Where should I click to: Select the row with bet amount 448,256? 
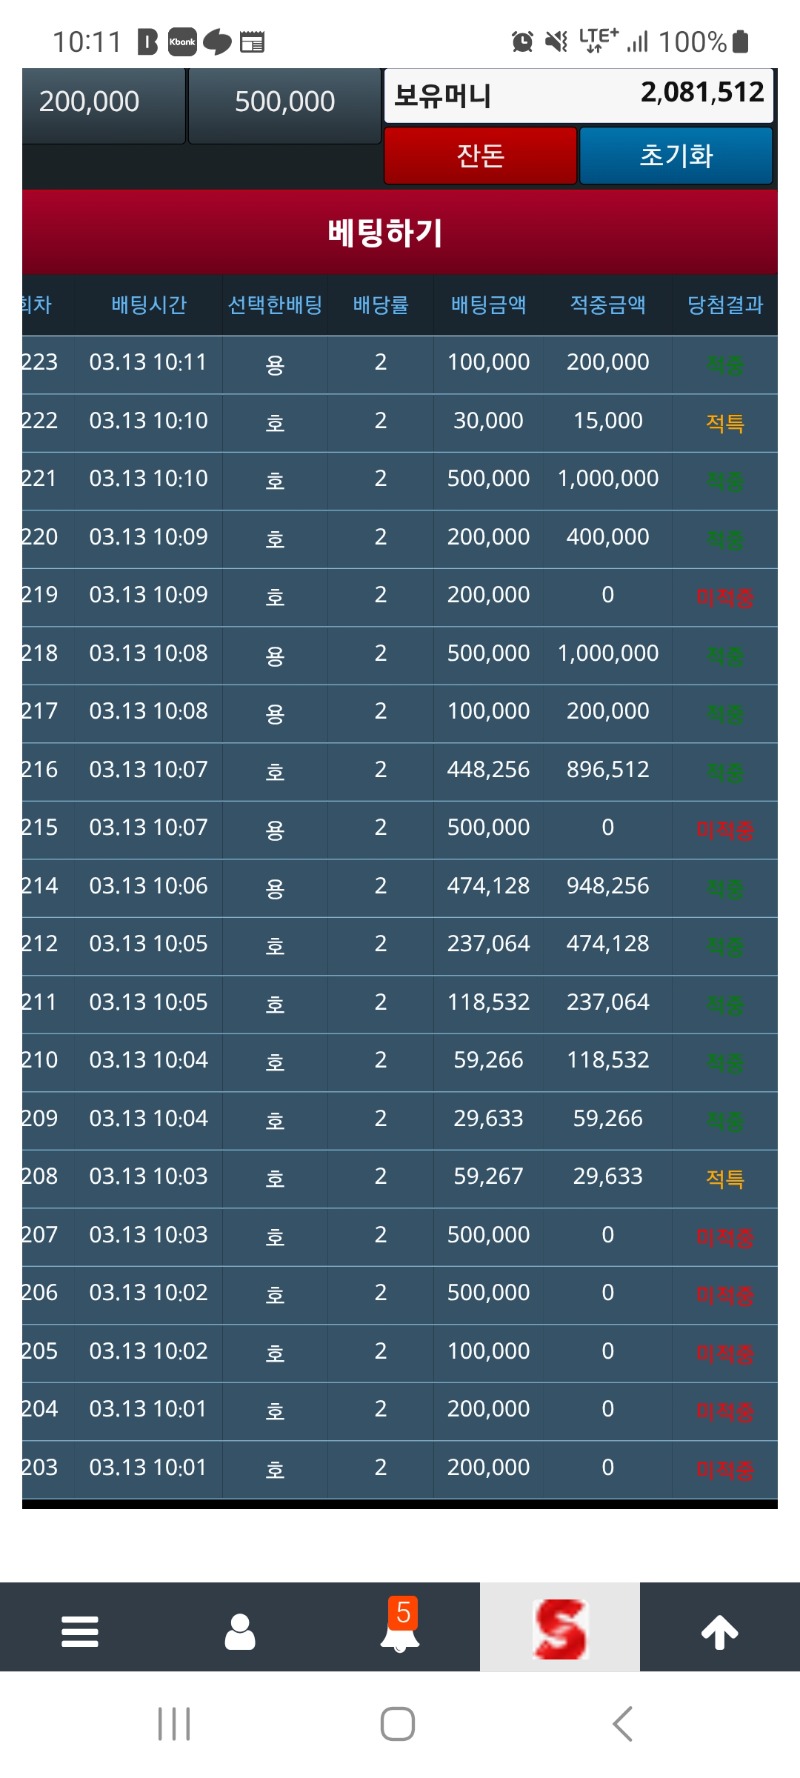(400, 770)
